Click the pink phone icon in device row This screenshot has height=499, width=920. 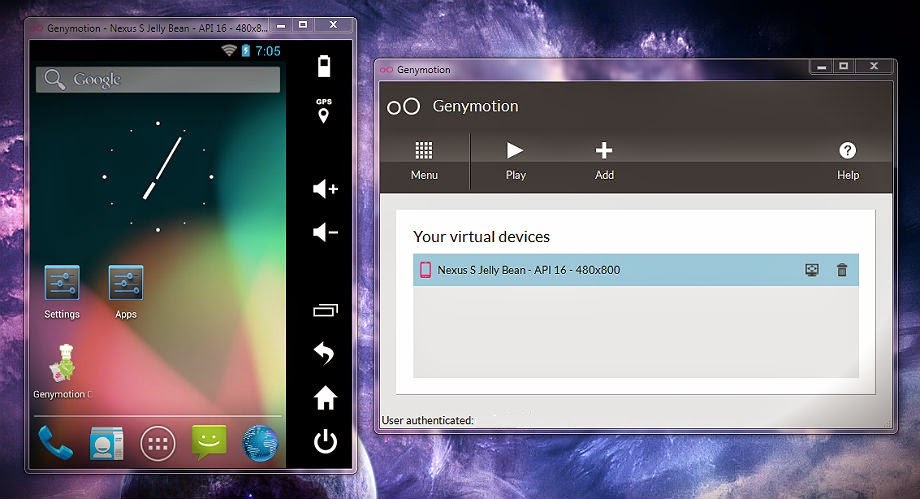tap(425, 270)
